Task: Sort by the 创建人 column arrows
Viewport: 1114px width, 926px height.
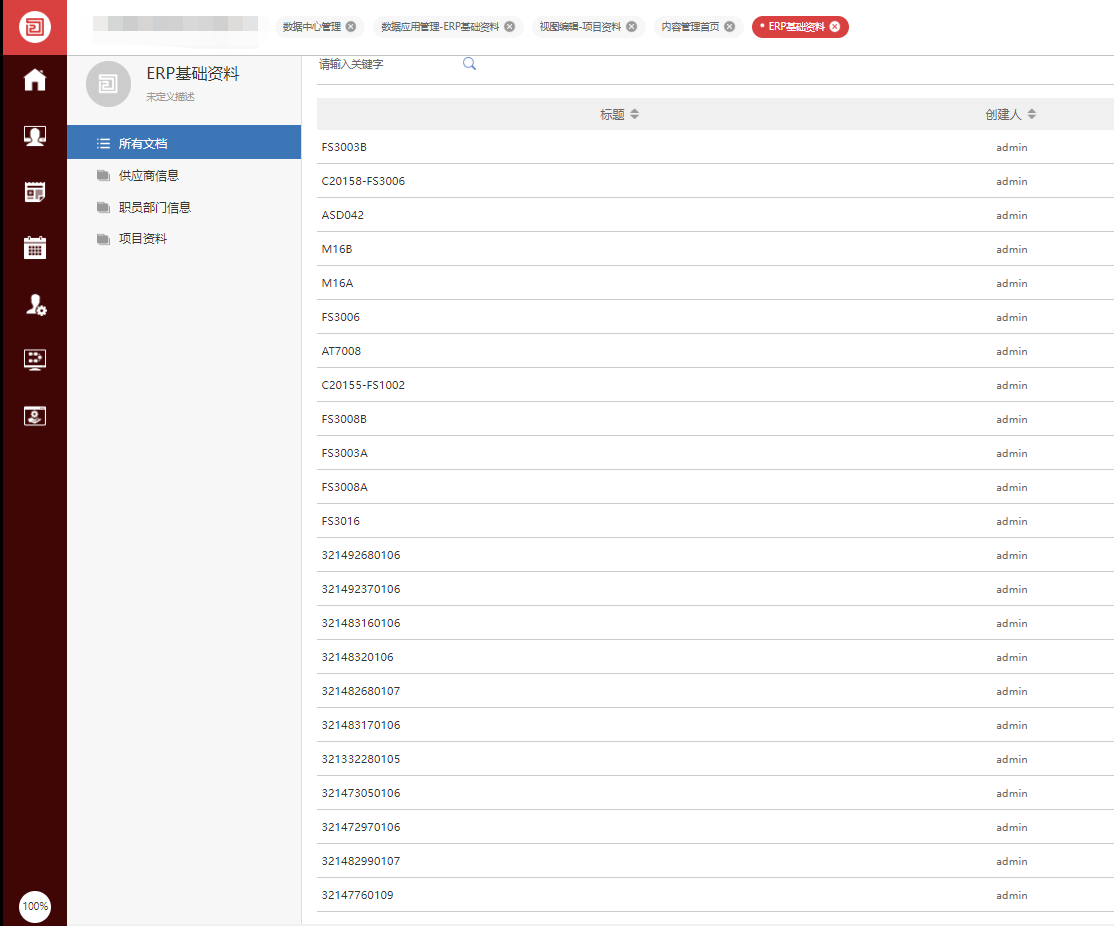Action: tap(1032, 114)
